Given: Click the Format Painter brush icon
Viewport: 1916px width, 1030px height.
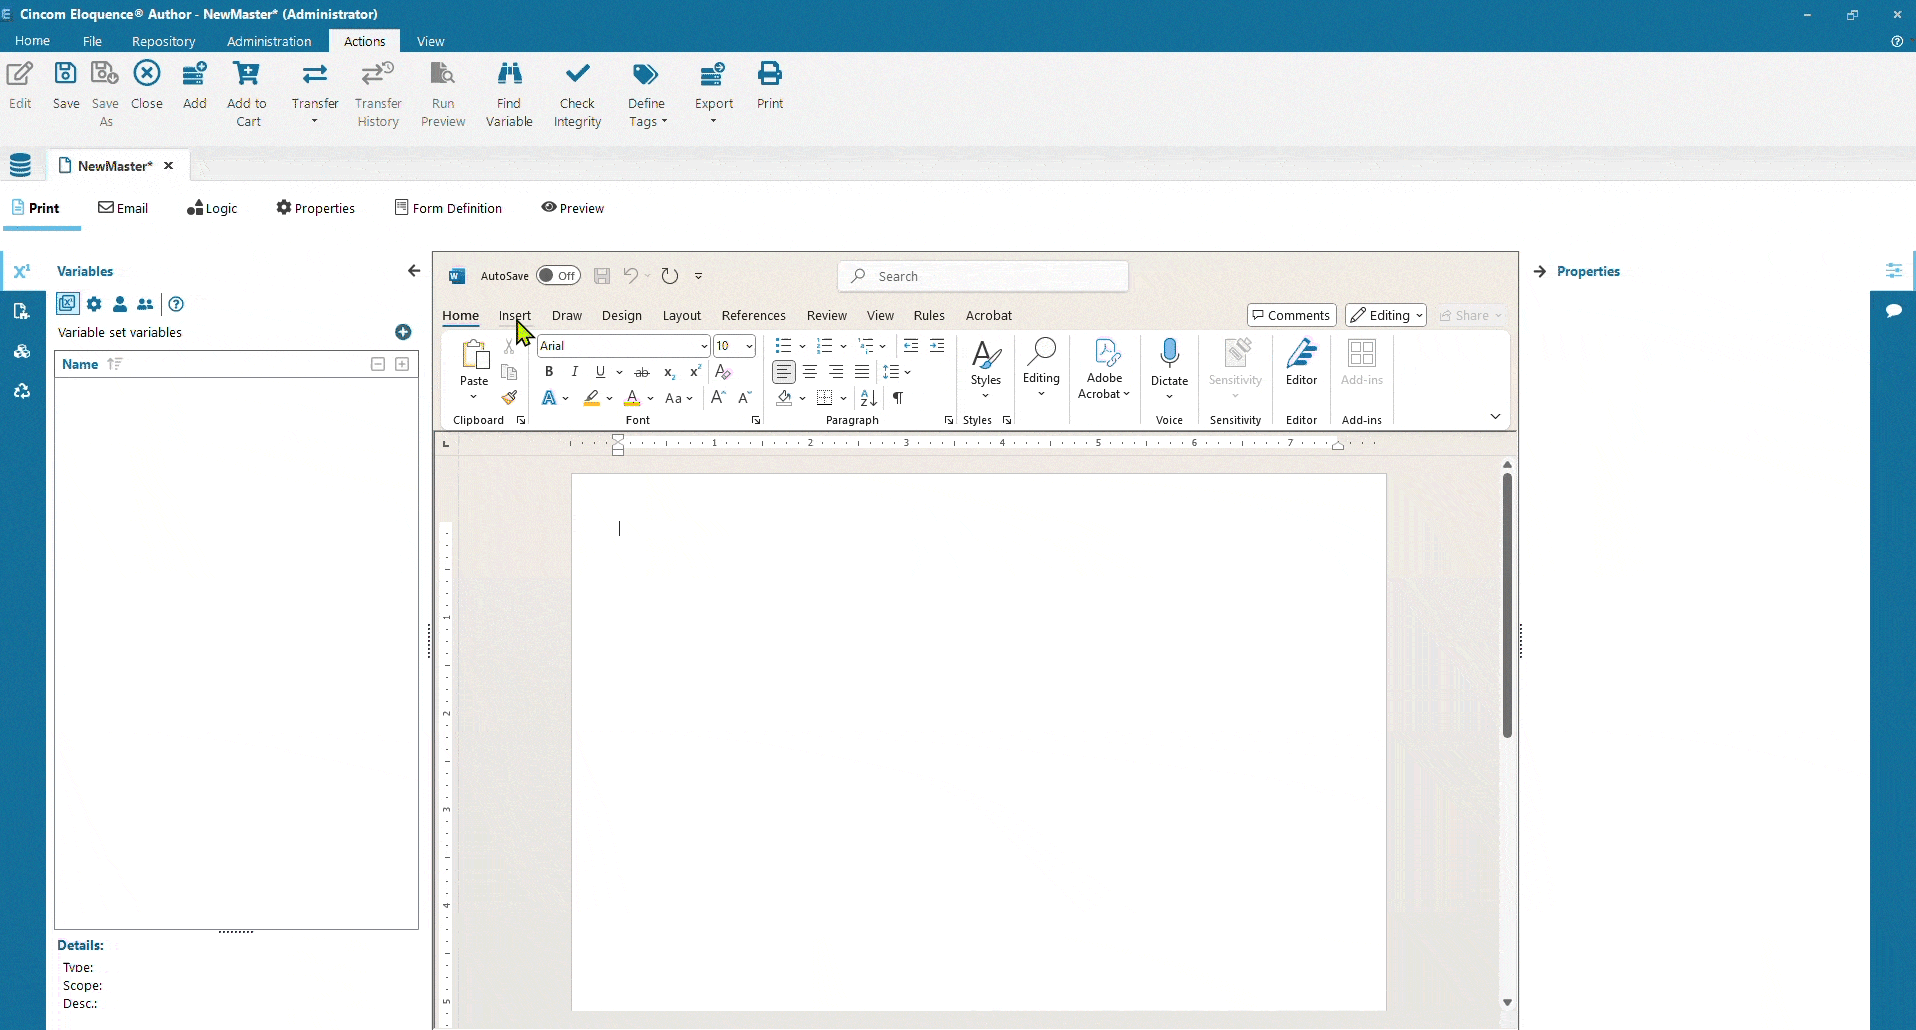Looking at the screenshot, I should pos(509,398).
